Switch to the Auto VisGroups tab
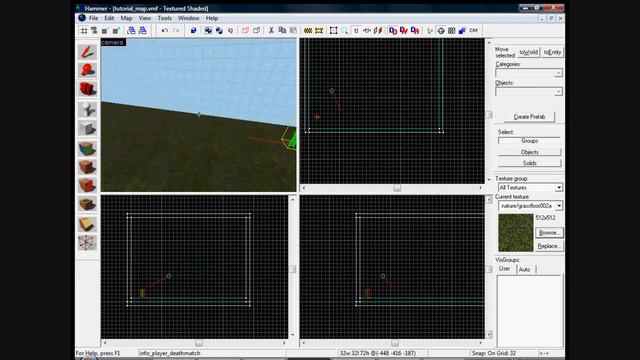Viewport: 640px width, 360px height. click(525, 269)
